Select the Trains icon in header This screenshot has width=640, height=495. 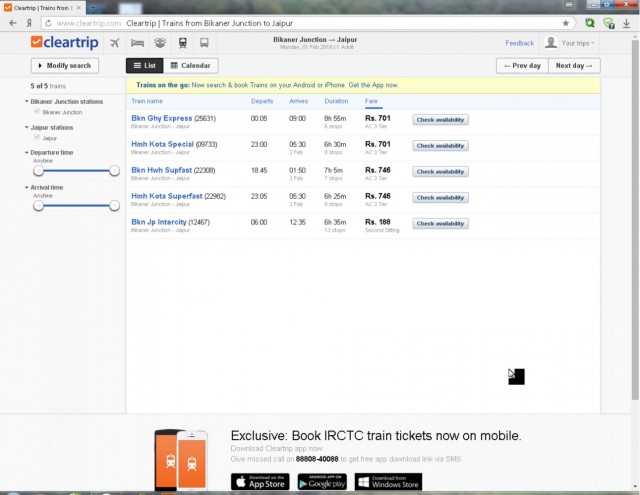pyautogui.click(x=183, y=43)
